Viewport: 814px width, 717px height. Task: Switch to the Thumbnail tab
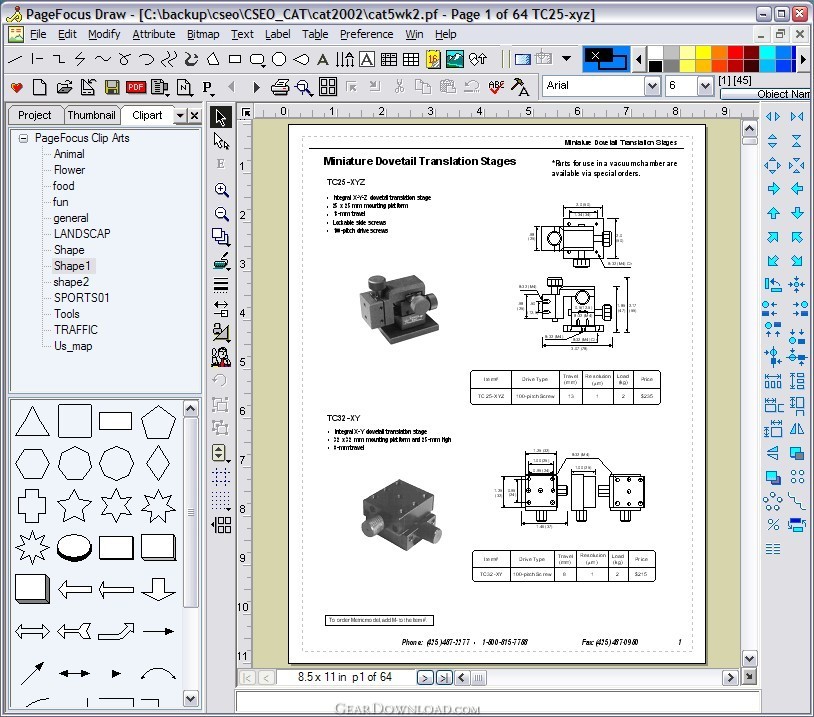pyautogui.click(x=91, y=115)
